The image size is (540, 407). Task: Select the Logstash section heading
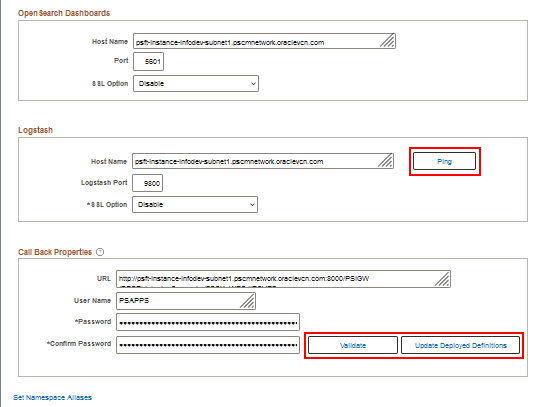pyautogui.click(x=35, y=130)
